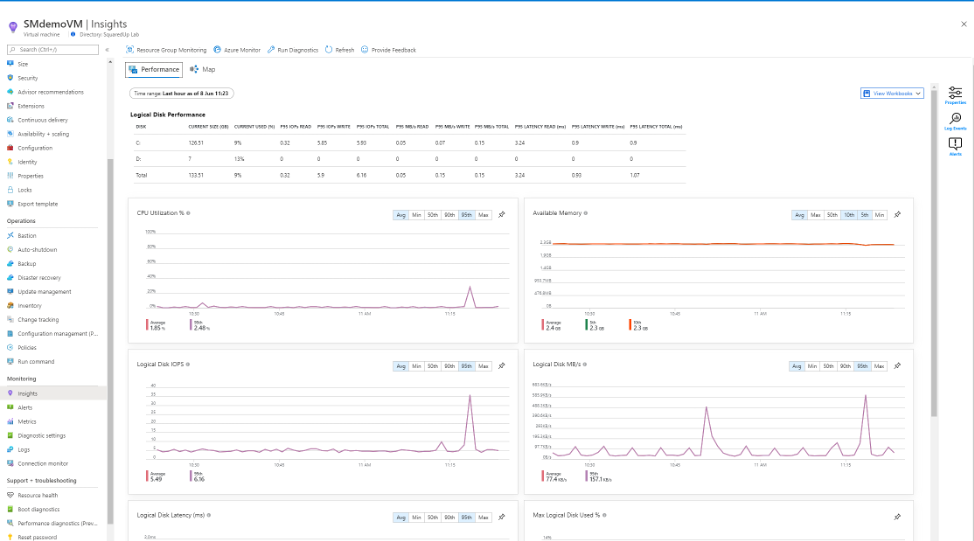This screenshot has width=974, height=541.
Task: Toggle 10th on Available Memory chart
Action: tap(849, 215)
